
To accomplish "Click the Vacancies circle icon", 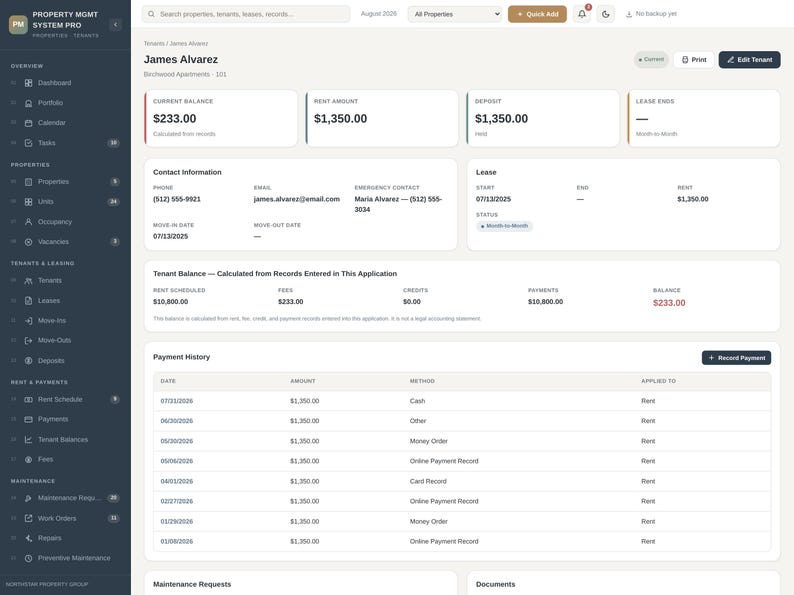I will point(28,242).
